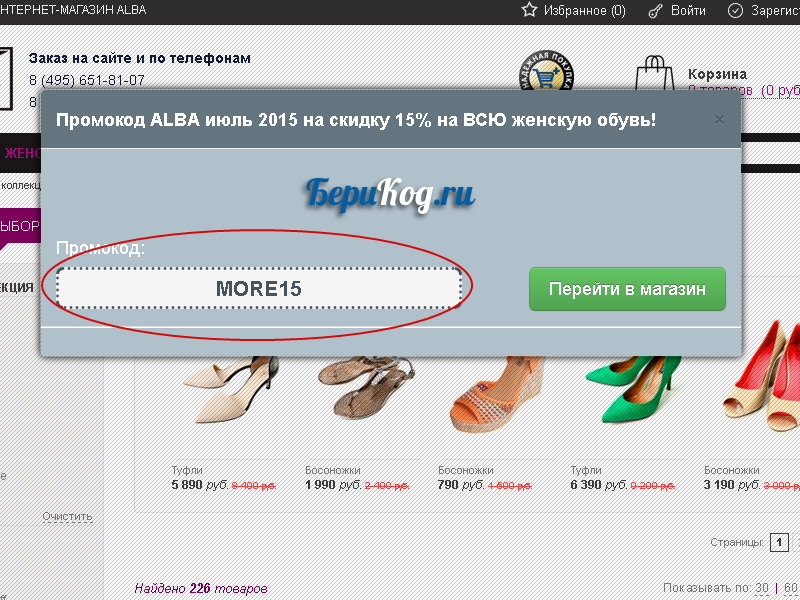Open the Босоножки 1 990 руб. product
The height and width of the screenshot is (600, 800).
[357, 478]
